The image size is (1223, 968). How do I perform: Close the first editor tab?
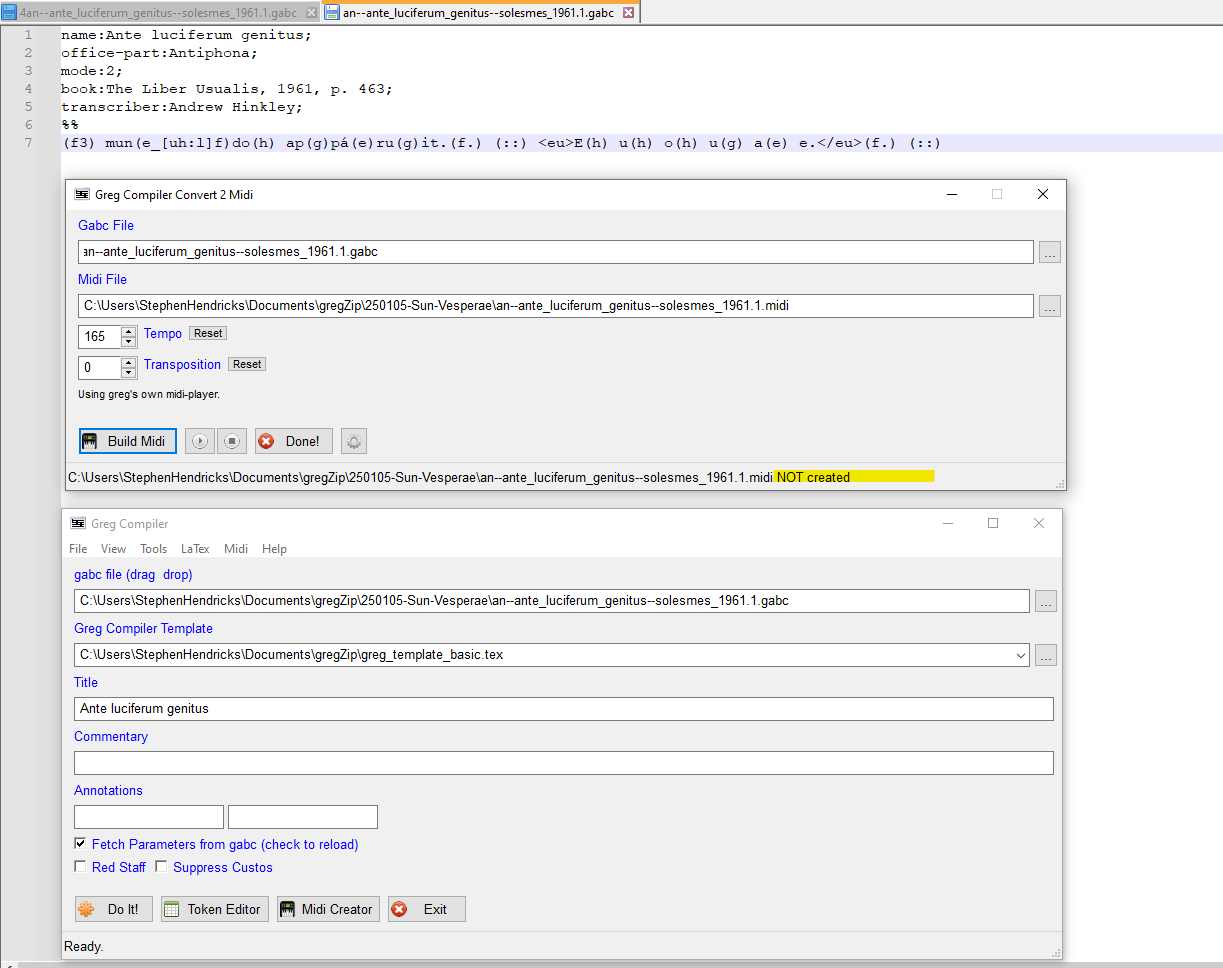[310, 13]
